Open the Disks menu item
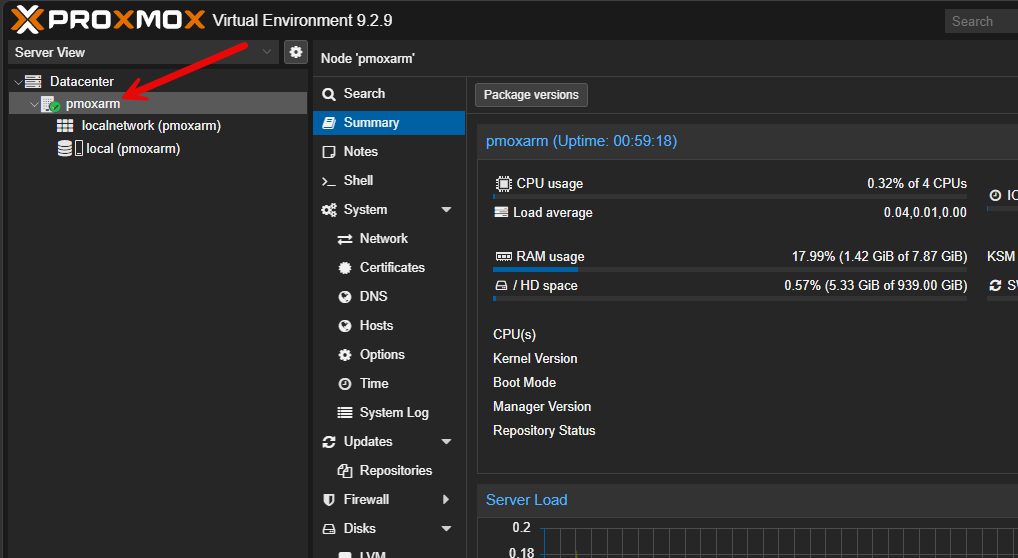 (389, 528)
